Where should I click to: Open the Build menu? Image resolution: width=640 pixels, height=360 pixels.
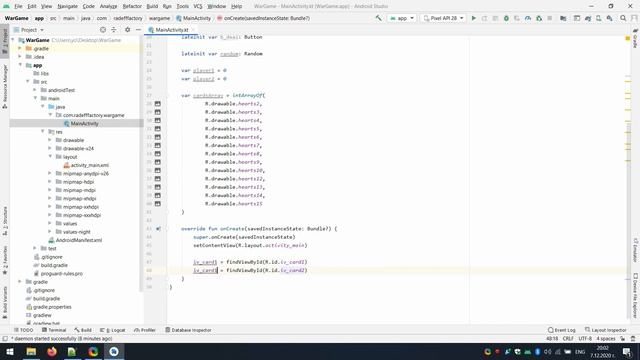click(x=152, y=6)
